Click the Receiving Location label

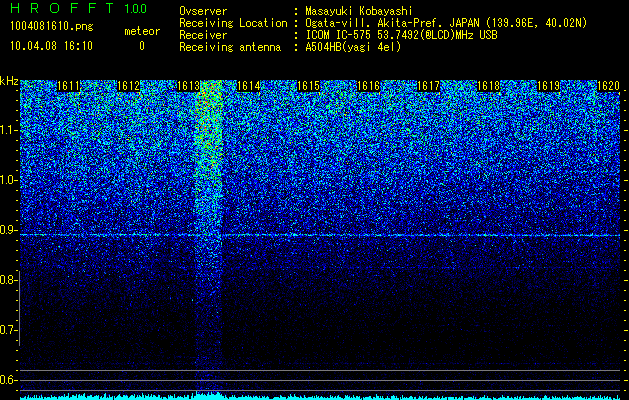(233, 23)
